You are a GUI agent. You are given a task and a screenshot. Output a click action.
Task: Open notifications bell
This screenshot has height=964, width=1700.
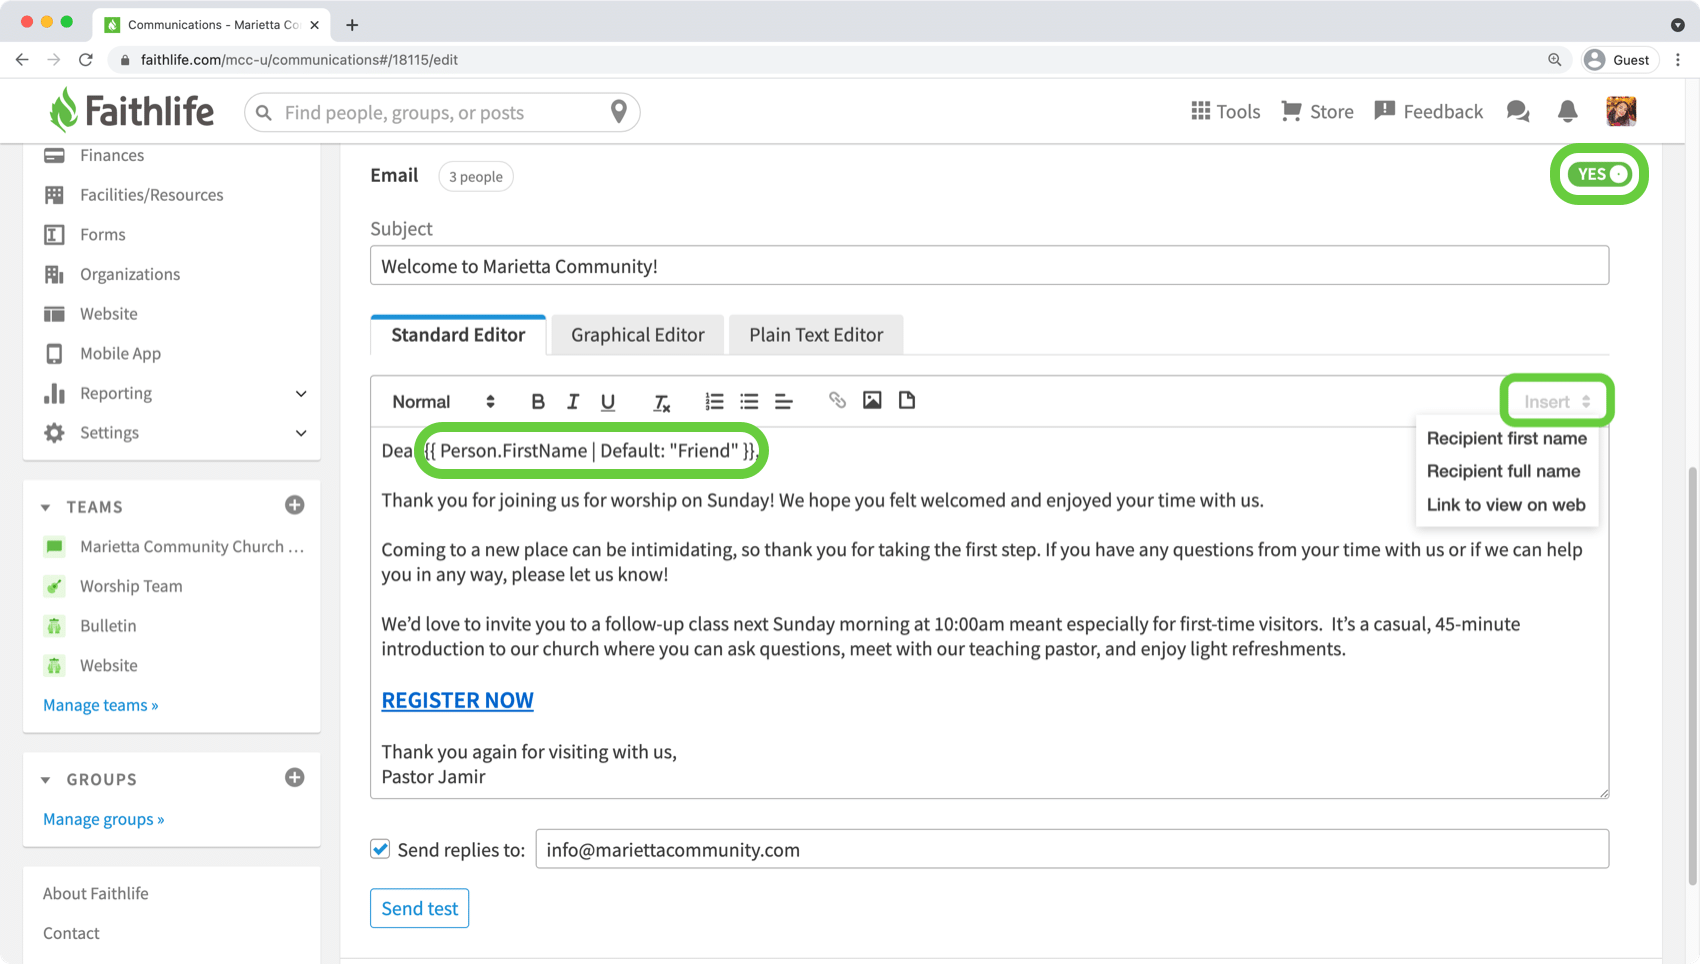[1567, 111]
